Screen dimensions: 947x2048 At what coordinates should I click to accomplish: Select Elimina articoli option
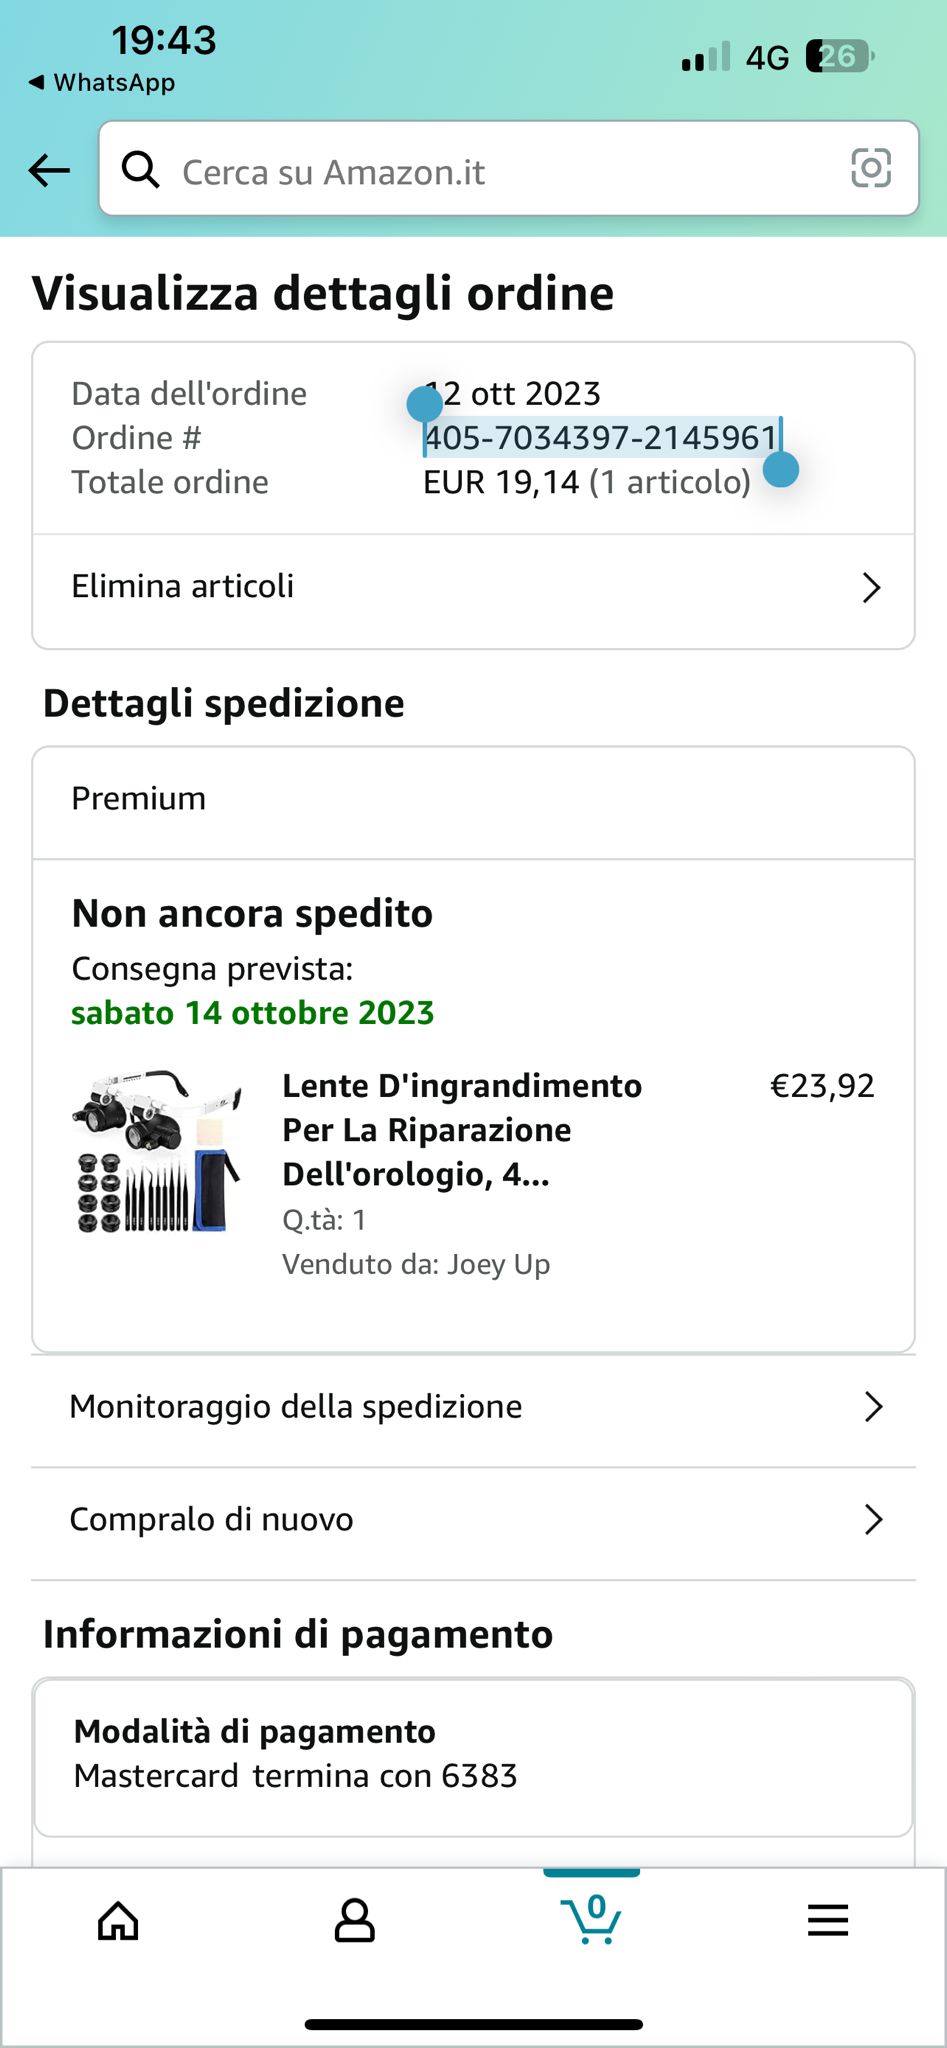[x=183, y=586]
